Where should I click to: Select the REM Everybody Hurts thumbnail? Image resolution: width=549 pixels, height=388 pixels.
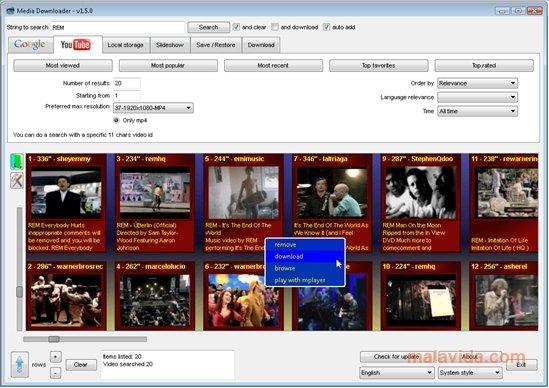pyautogui.click(x=66, y=193)
